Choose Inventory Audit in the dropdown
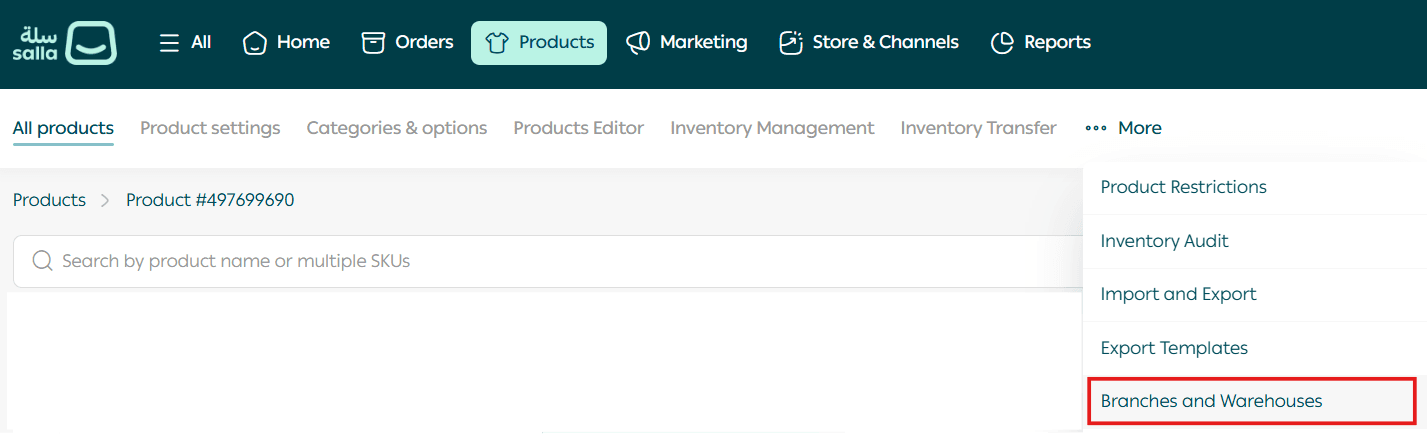The image size is (1427, 434). point(1164,241)
